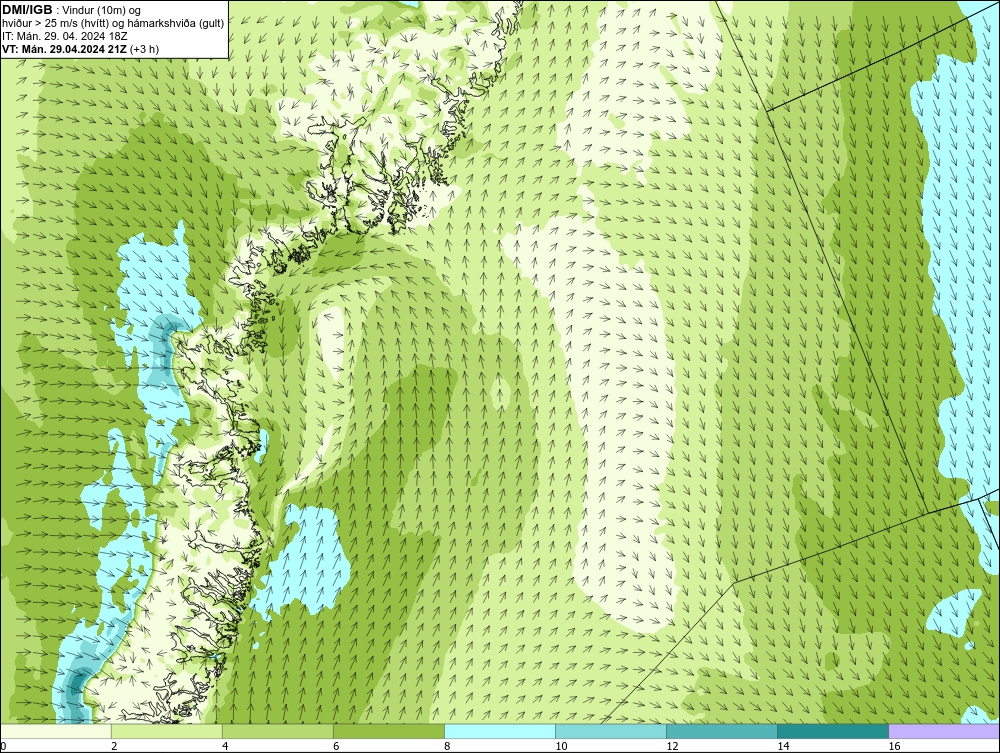Click the legend label '8'
This screenshot has width=1000, height=753.
[x=447, y=746]
